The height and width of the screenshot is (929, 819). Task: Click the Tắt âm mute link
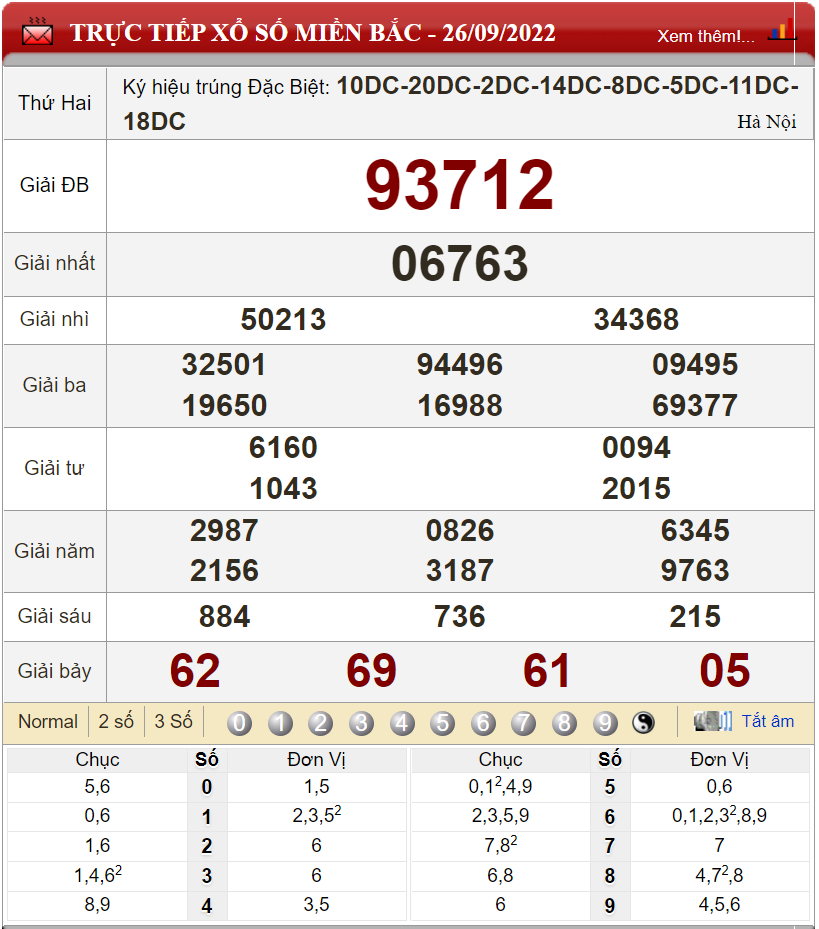click(x=767, y=721)
